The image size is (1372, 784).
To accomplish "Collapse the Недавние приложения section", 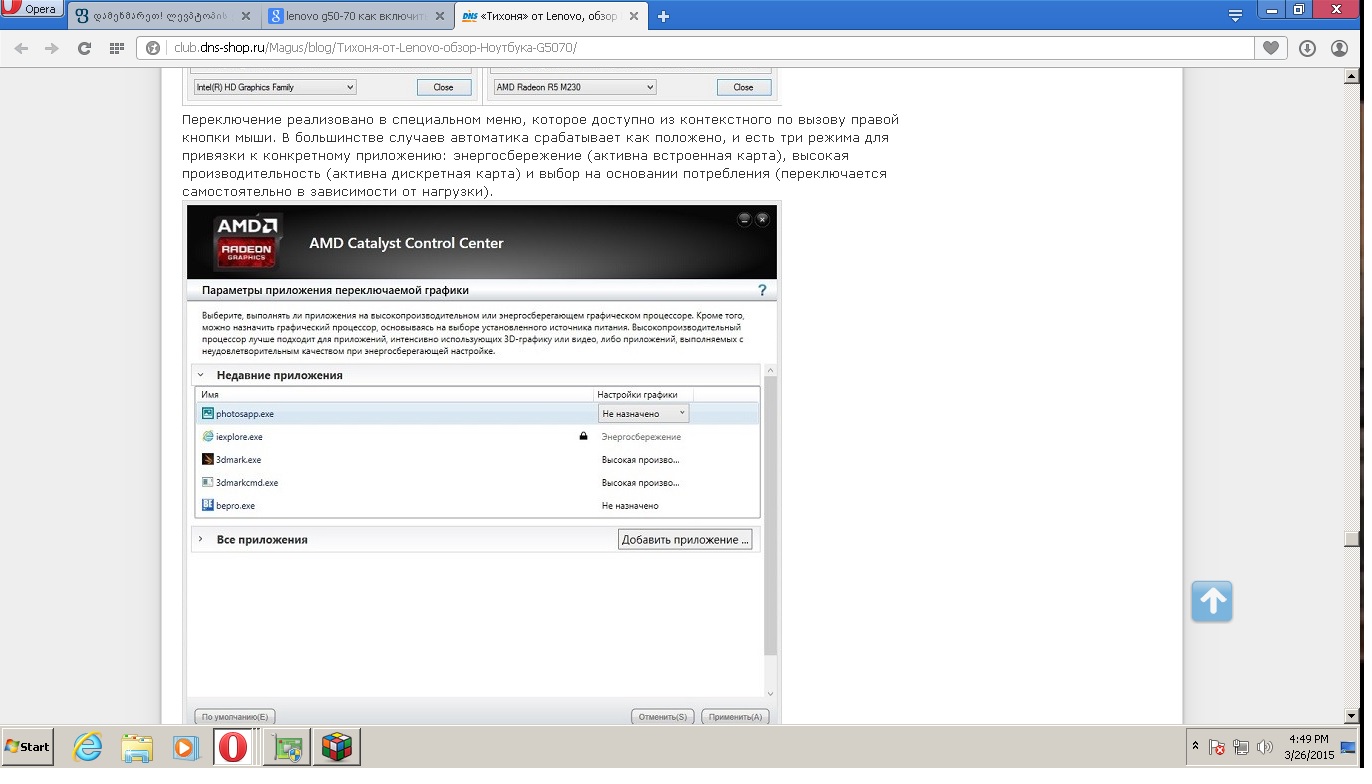I will coord(200,375).
